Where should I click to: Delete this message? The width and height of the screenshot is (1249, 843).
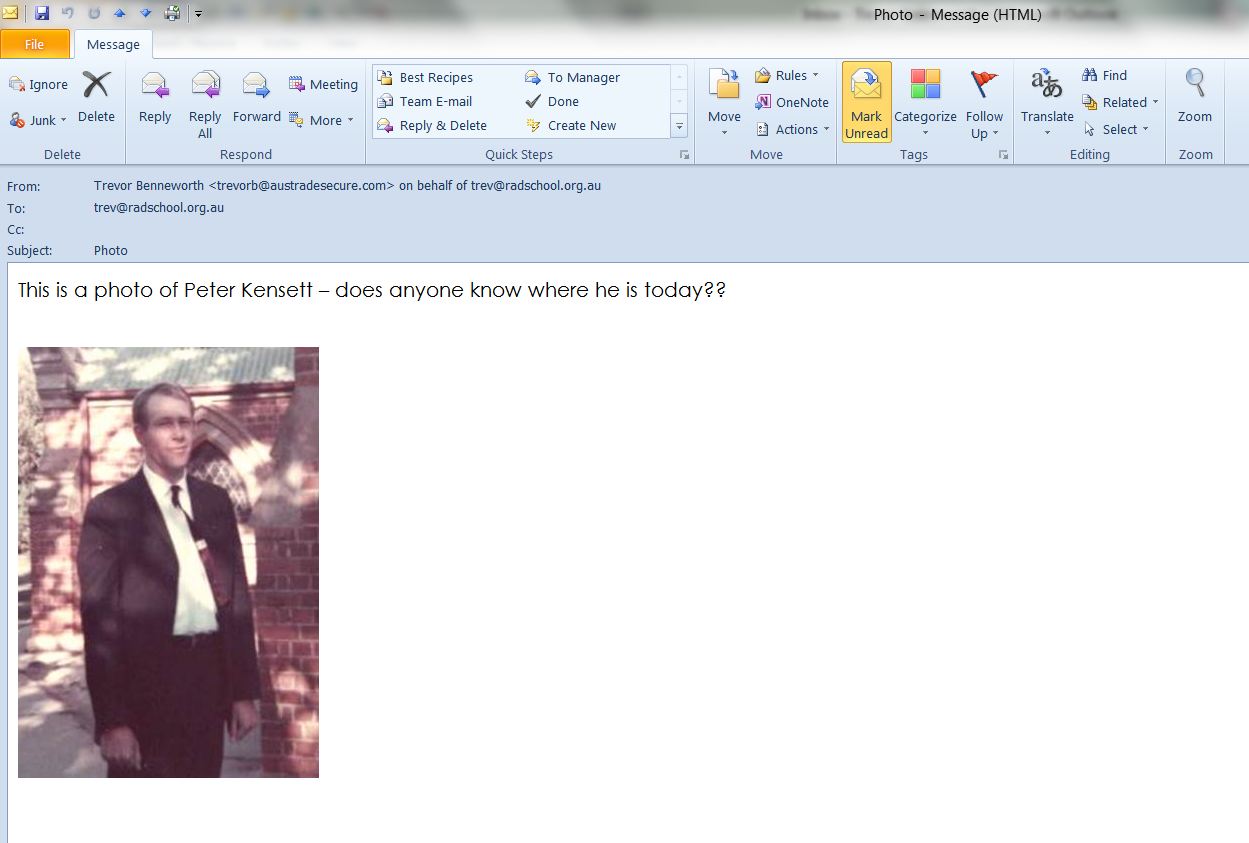click(96, 97)
